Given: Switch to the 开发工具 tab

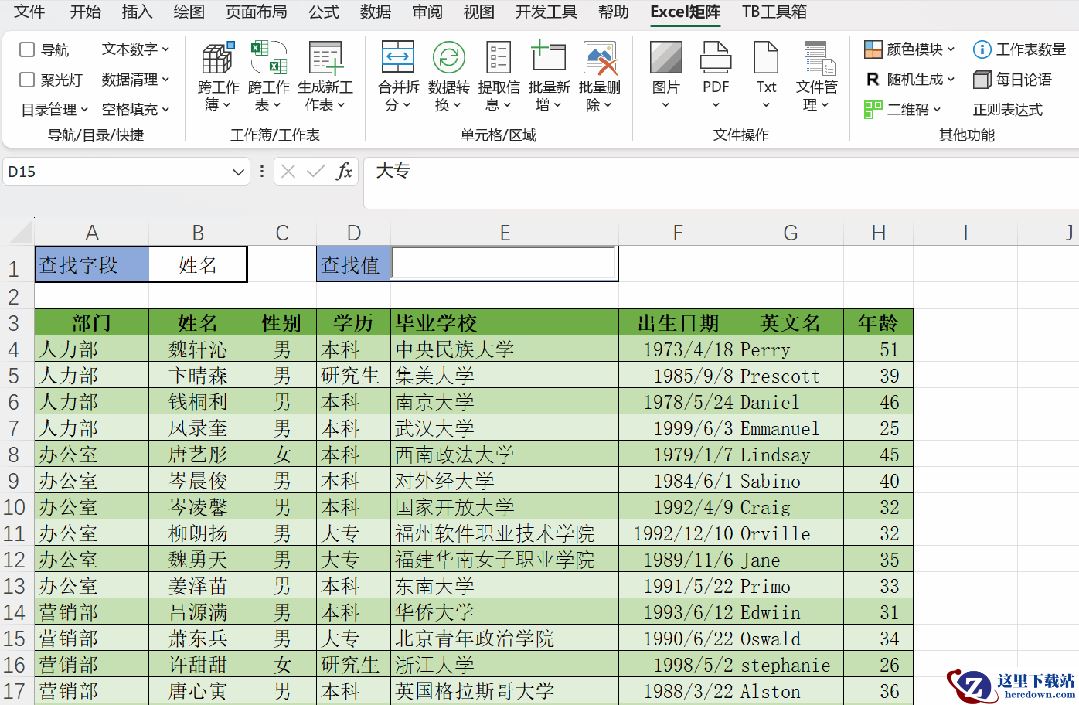Looking at the screenshot, I should pos(546,12).
